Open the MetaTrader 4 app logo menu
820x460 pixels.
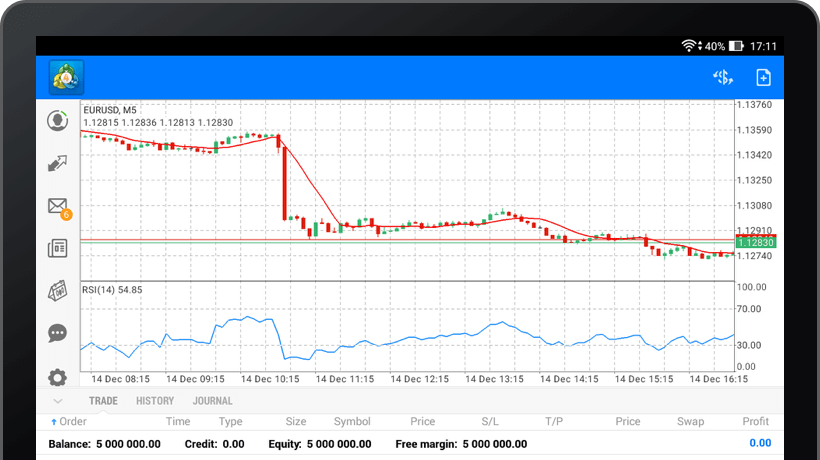[x=66, y=78]
